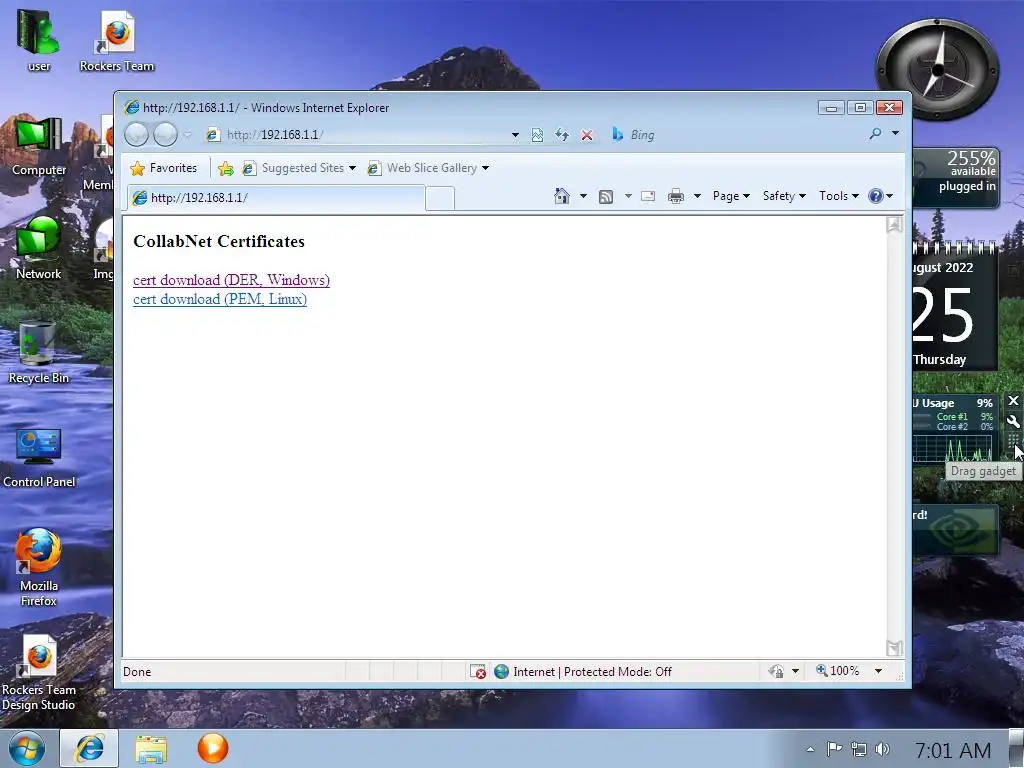Click the search magnifier icon
The image size is (1024, 768).
point(875,134)
